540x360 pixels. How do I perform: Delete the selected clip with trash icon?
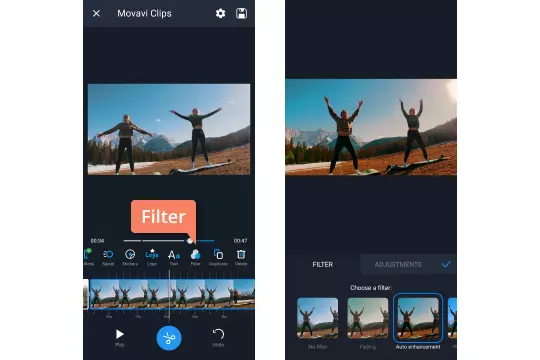(241, 257)
